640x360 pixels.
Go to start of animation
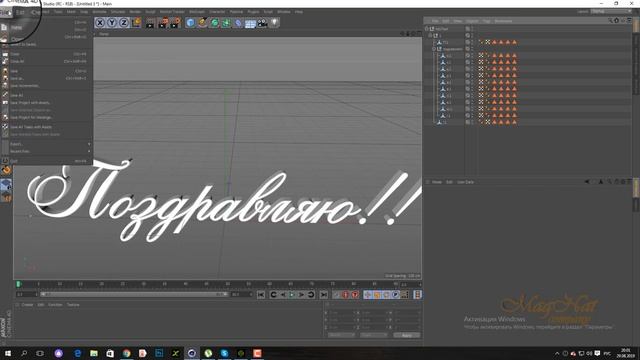click(x=261, y=295)
